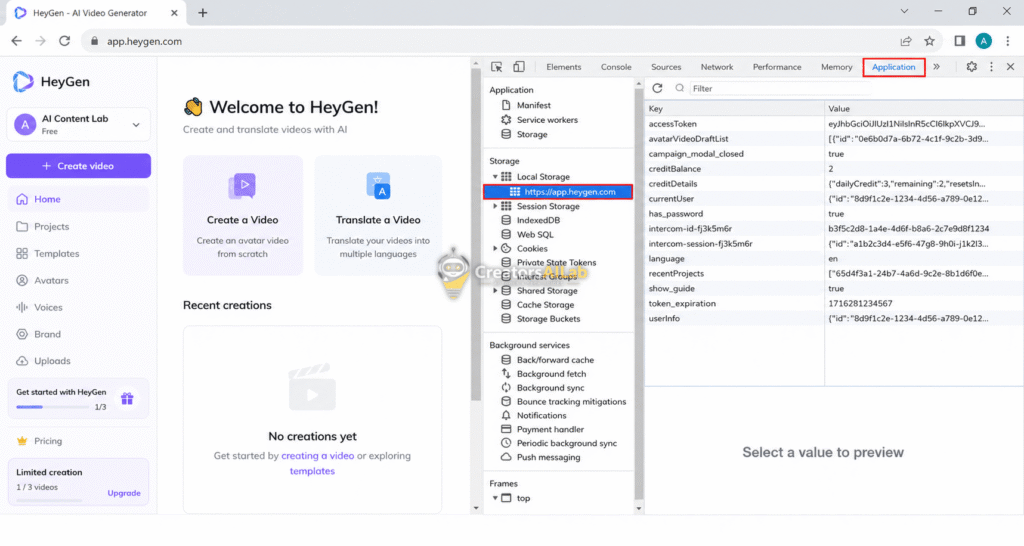Go to Templates in sidebar
1024x546 pixels.
[48, 253]
